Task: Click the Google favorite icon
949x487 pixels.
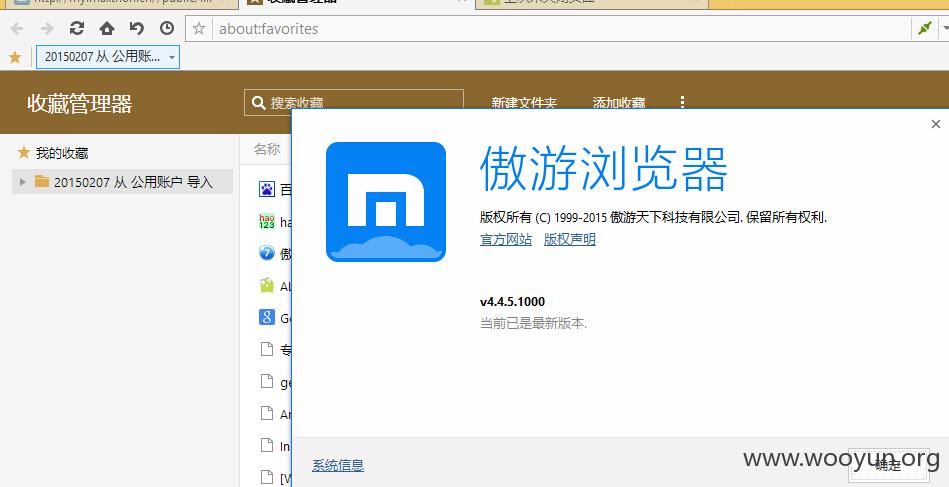Action: tap(266, 317)
